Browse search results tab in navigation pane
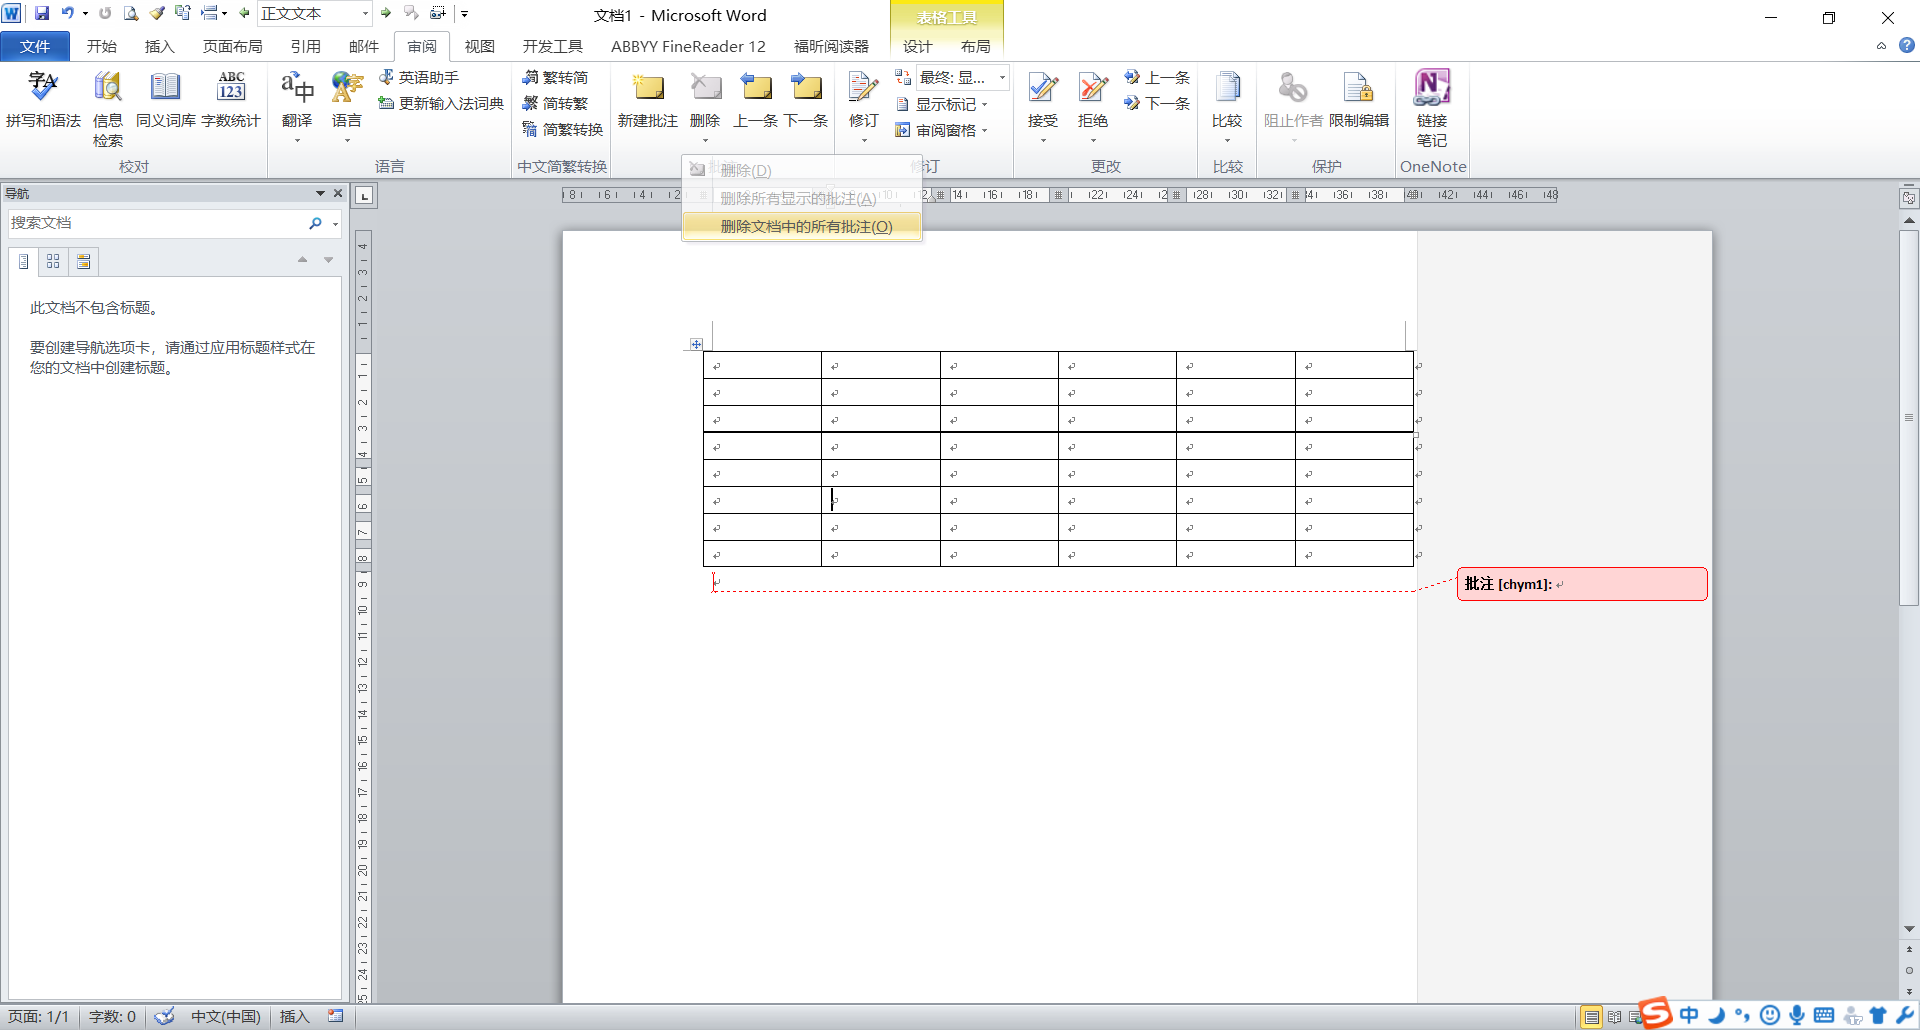This screenshot has height=1030, width=1920. (84, 261)
